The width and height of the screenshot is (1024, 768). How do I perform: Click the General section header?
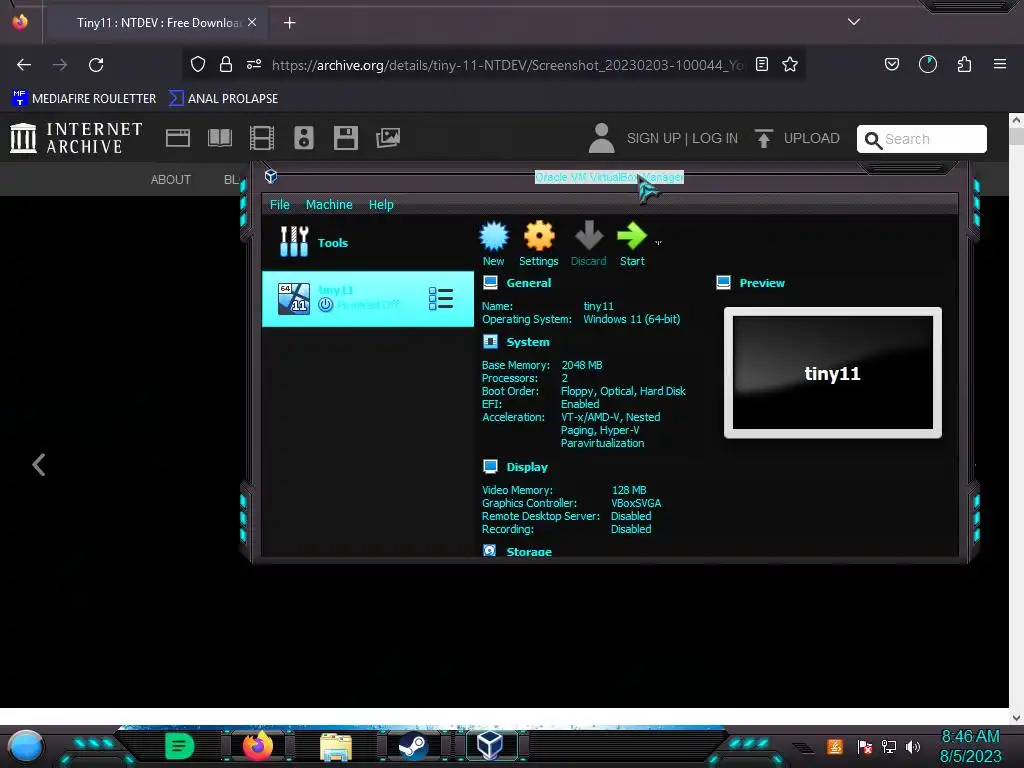(x=528, y=283)
